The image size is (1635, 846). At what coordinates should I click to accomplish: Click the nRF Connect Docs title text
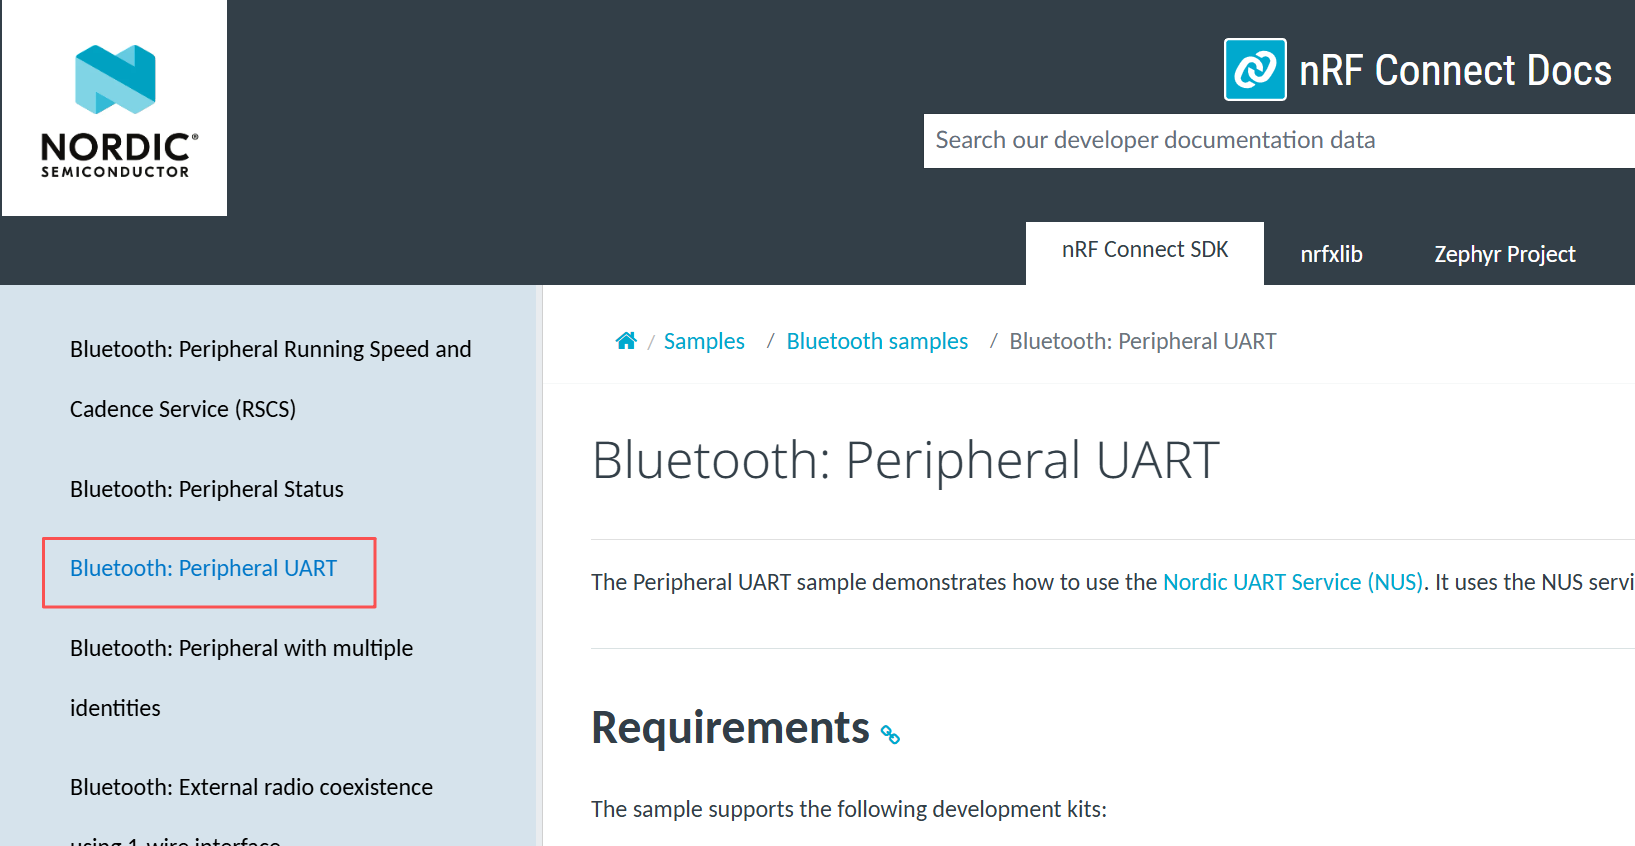[1455, 70]
